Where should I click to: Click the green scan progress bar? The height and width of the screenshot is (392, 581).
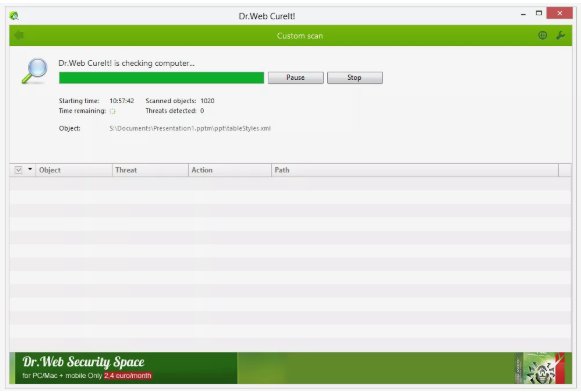click(x=161, y=78)
